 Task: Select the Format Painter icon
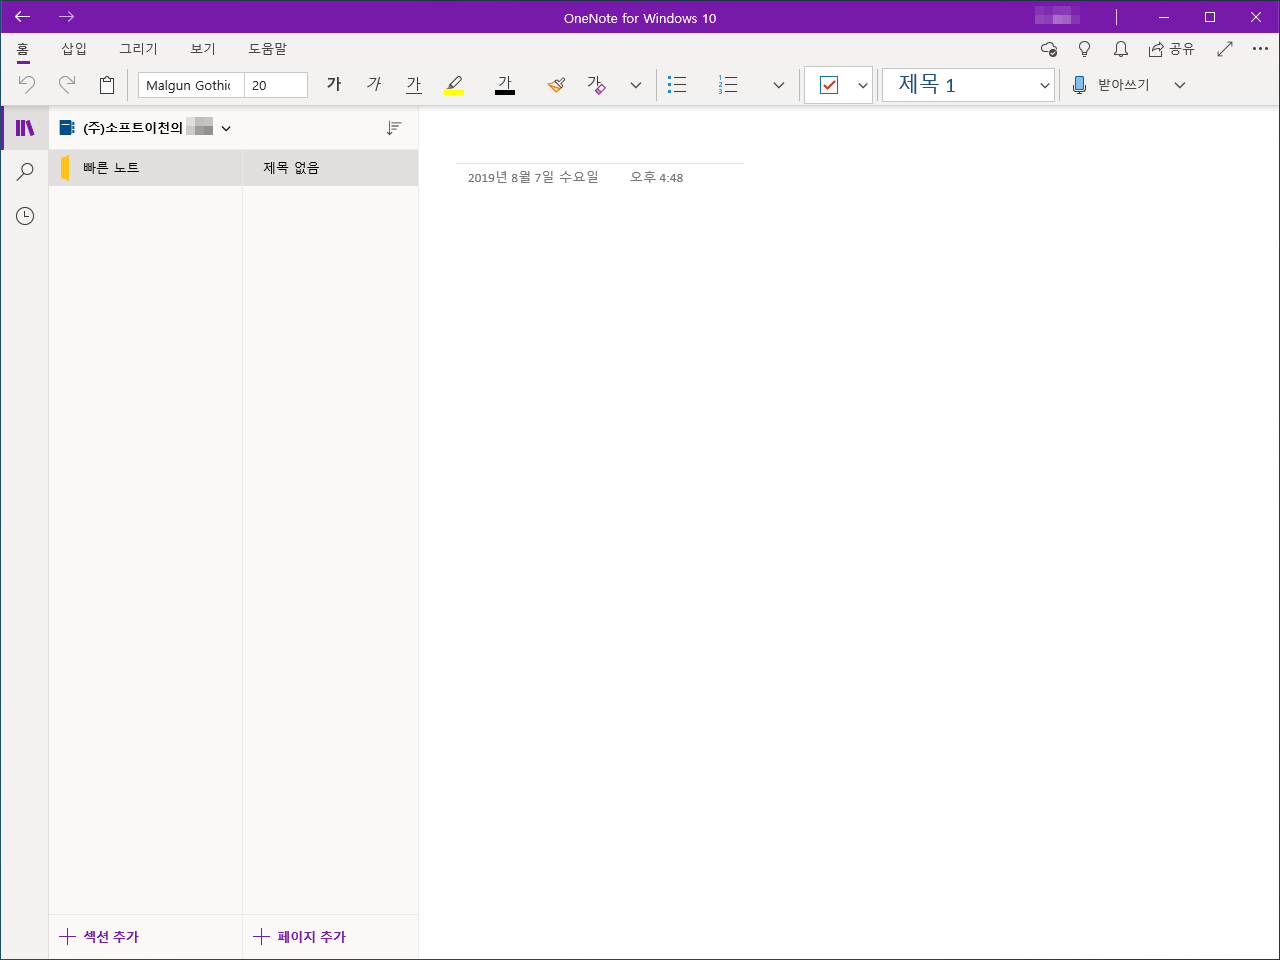click(556, 84)
